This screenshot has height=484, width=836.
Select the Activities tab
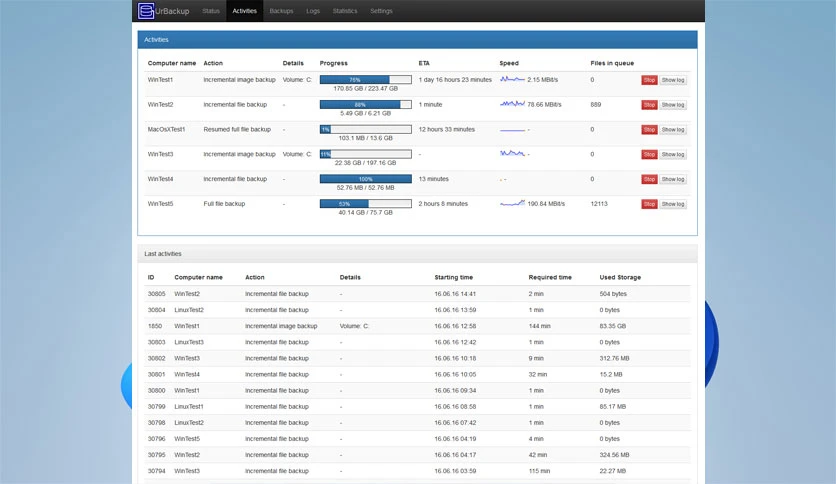coord(245,11)
